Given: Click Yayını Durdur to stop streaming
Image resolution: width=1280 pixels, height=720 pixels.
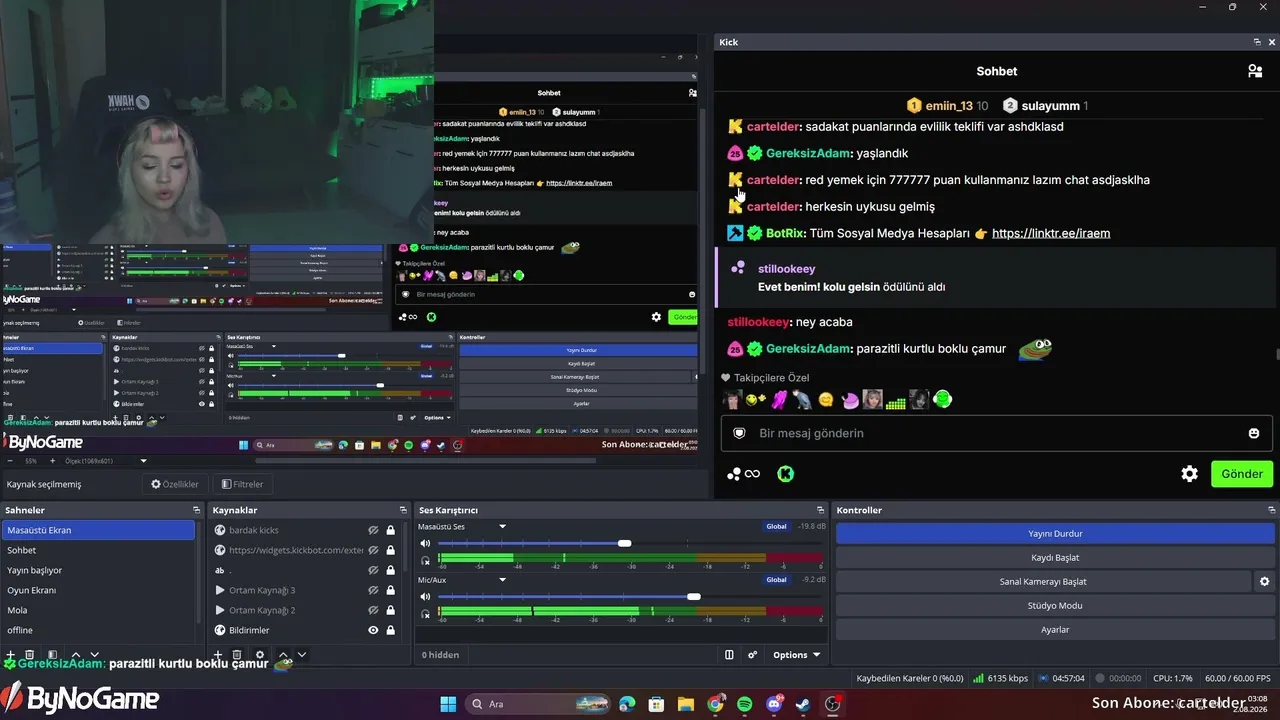Looking at the screenshot, I should (x=1055, y=533).
